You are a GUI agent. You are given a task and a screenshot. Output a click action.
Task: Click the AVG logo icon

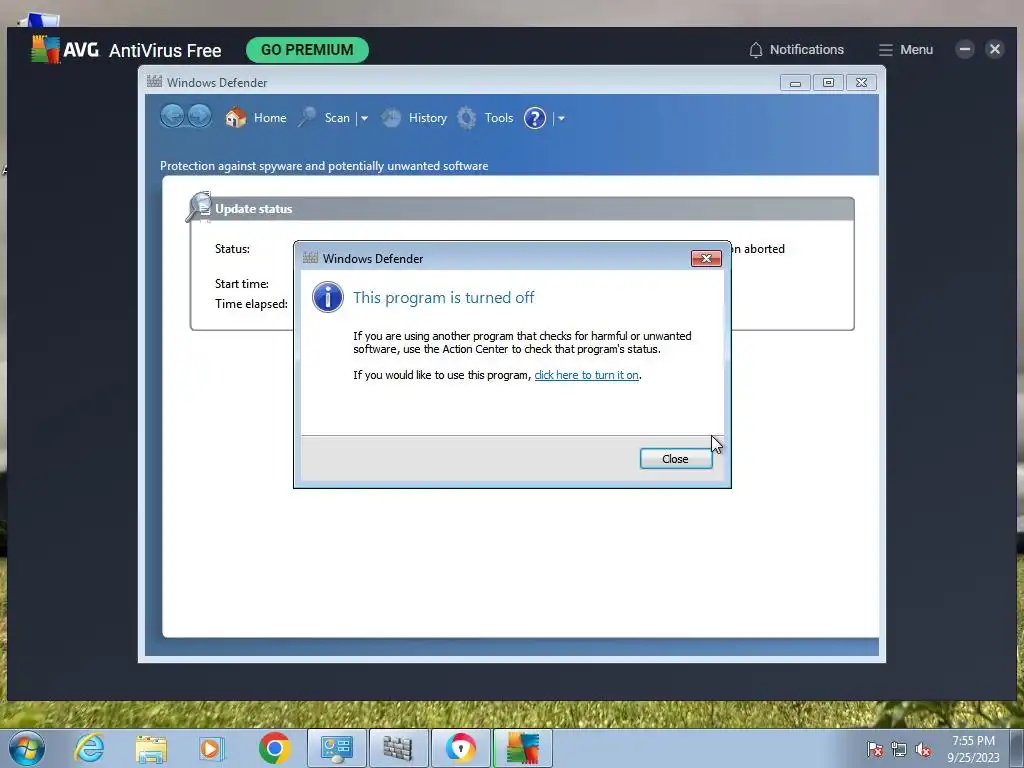pyautogui.click(x=45, y=50)
